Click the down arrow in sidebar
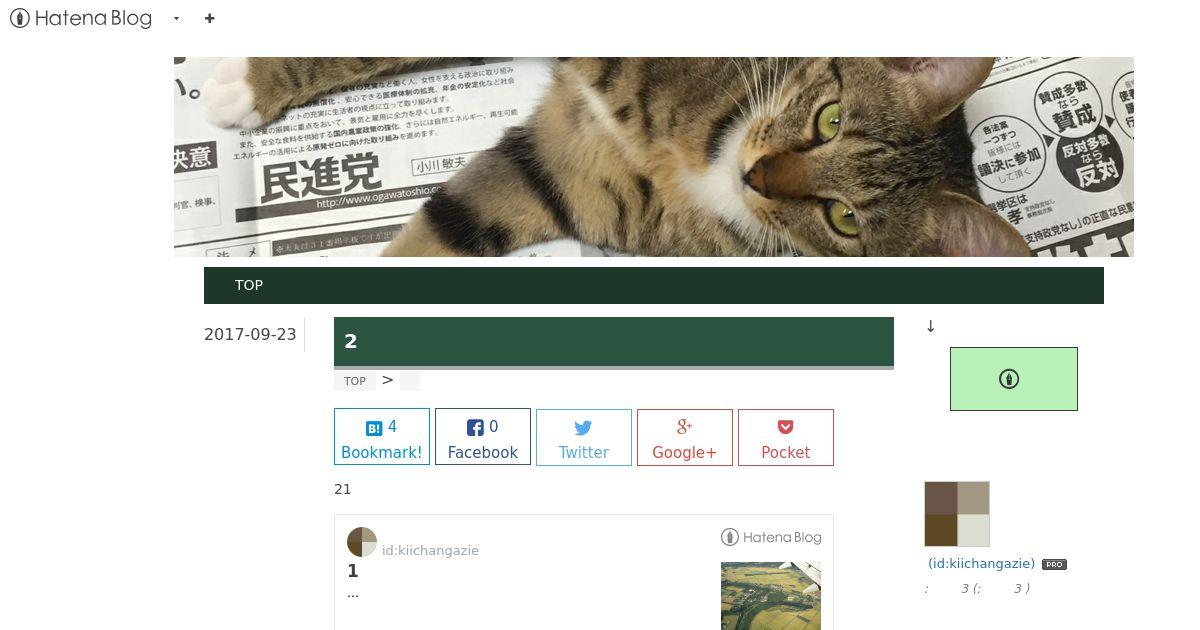The height and width of the screenshot is (630, 1200). (x=931, y=326)
